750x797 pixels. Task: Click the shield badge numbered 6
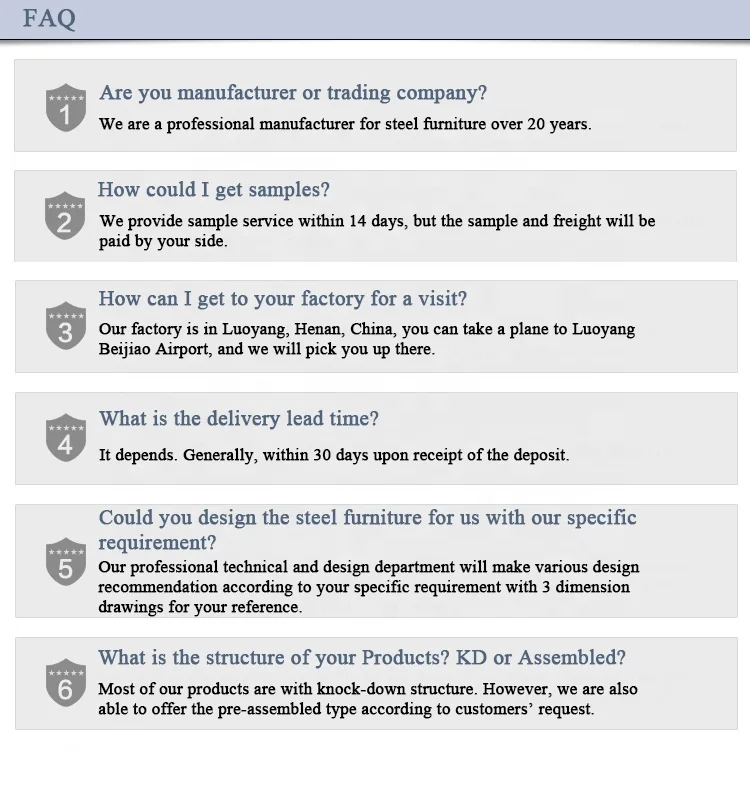(x=66, y=682)
